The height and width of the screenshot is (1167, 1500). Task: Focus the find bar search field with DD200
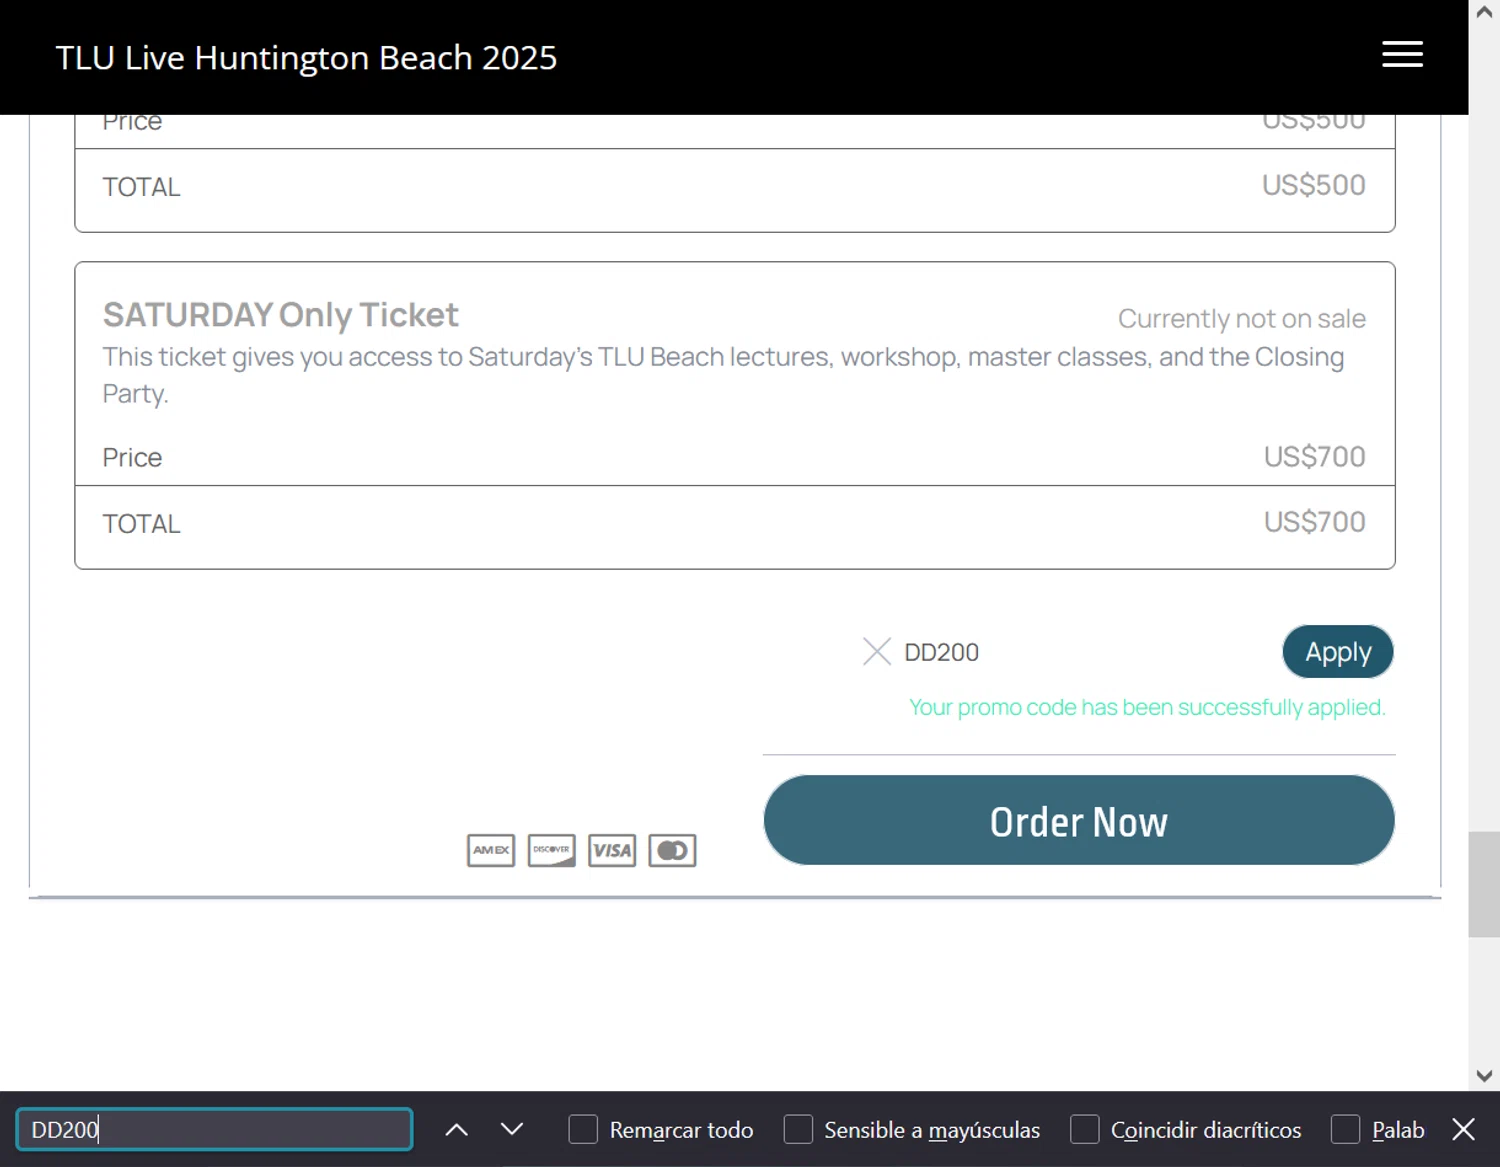tap(214, 1130)
